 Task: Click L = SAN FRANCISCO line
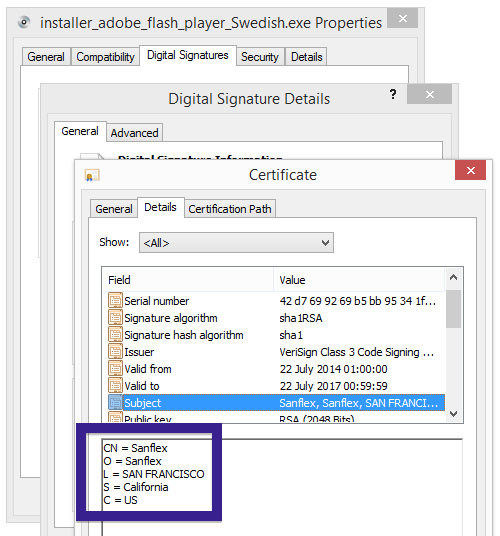point(154,474)
